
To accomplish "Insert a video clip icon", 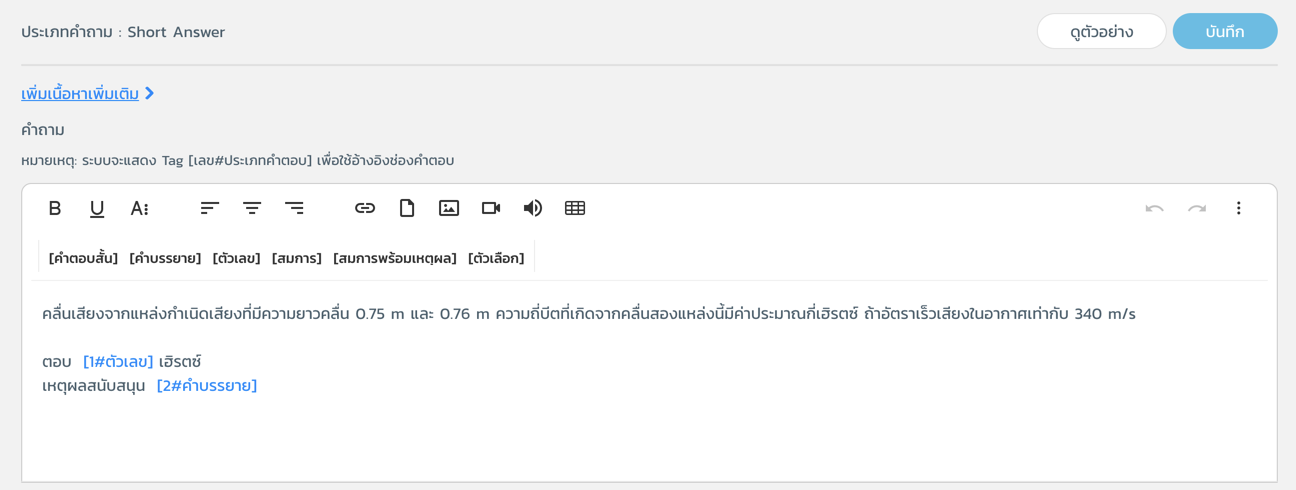I will pos(491,208).
